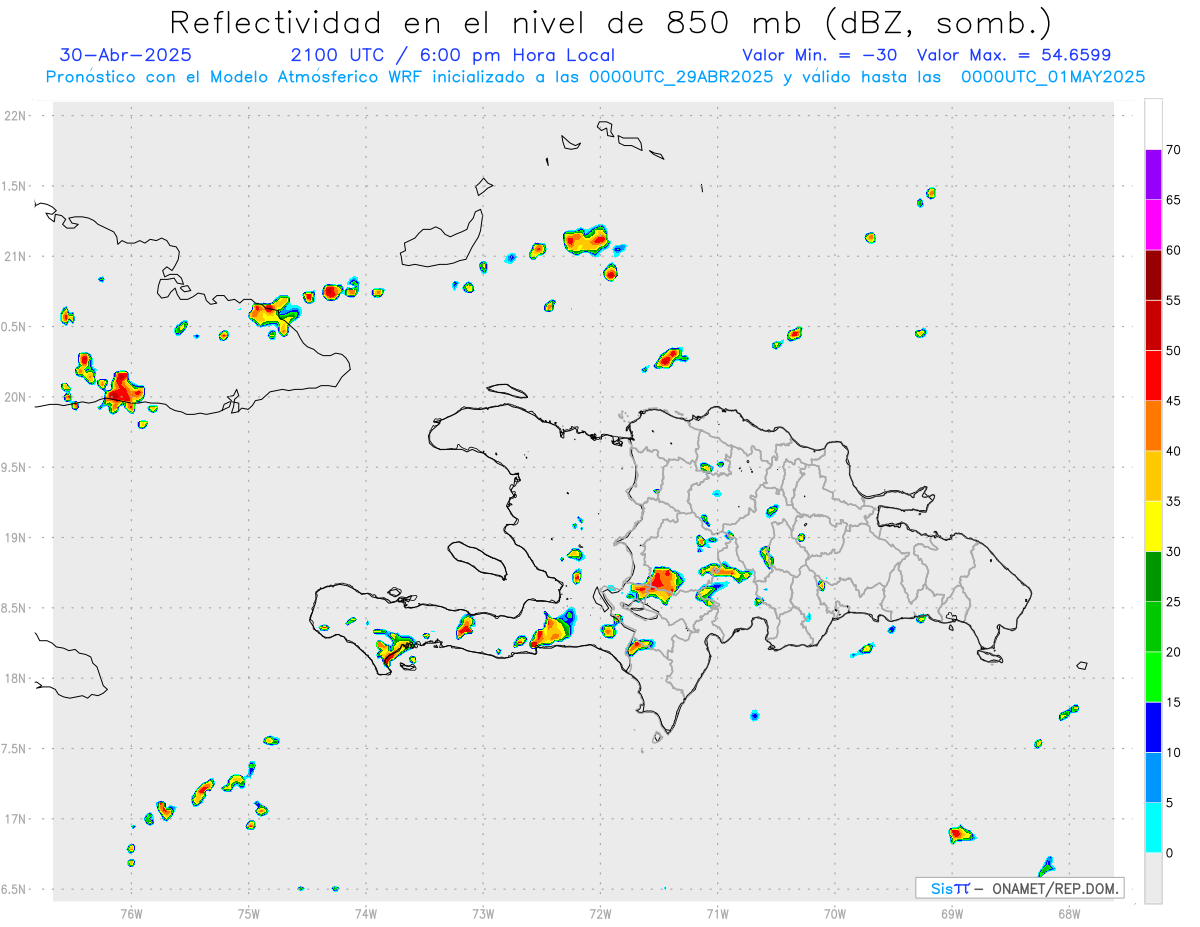Click the initialization stamp "0000UTC_29ABR2025"
Viewport: 1200px width, 927px height.
(681, 77)
